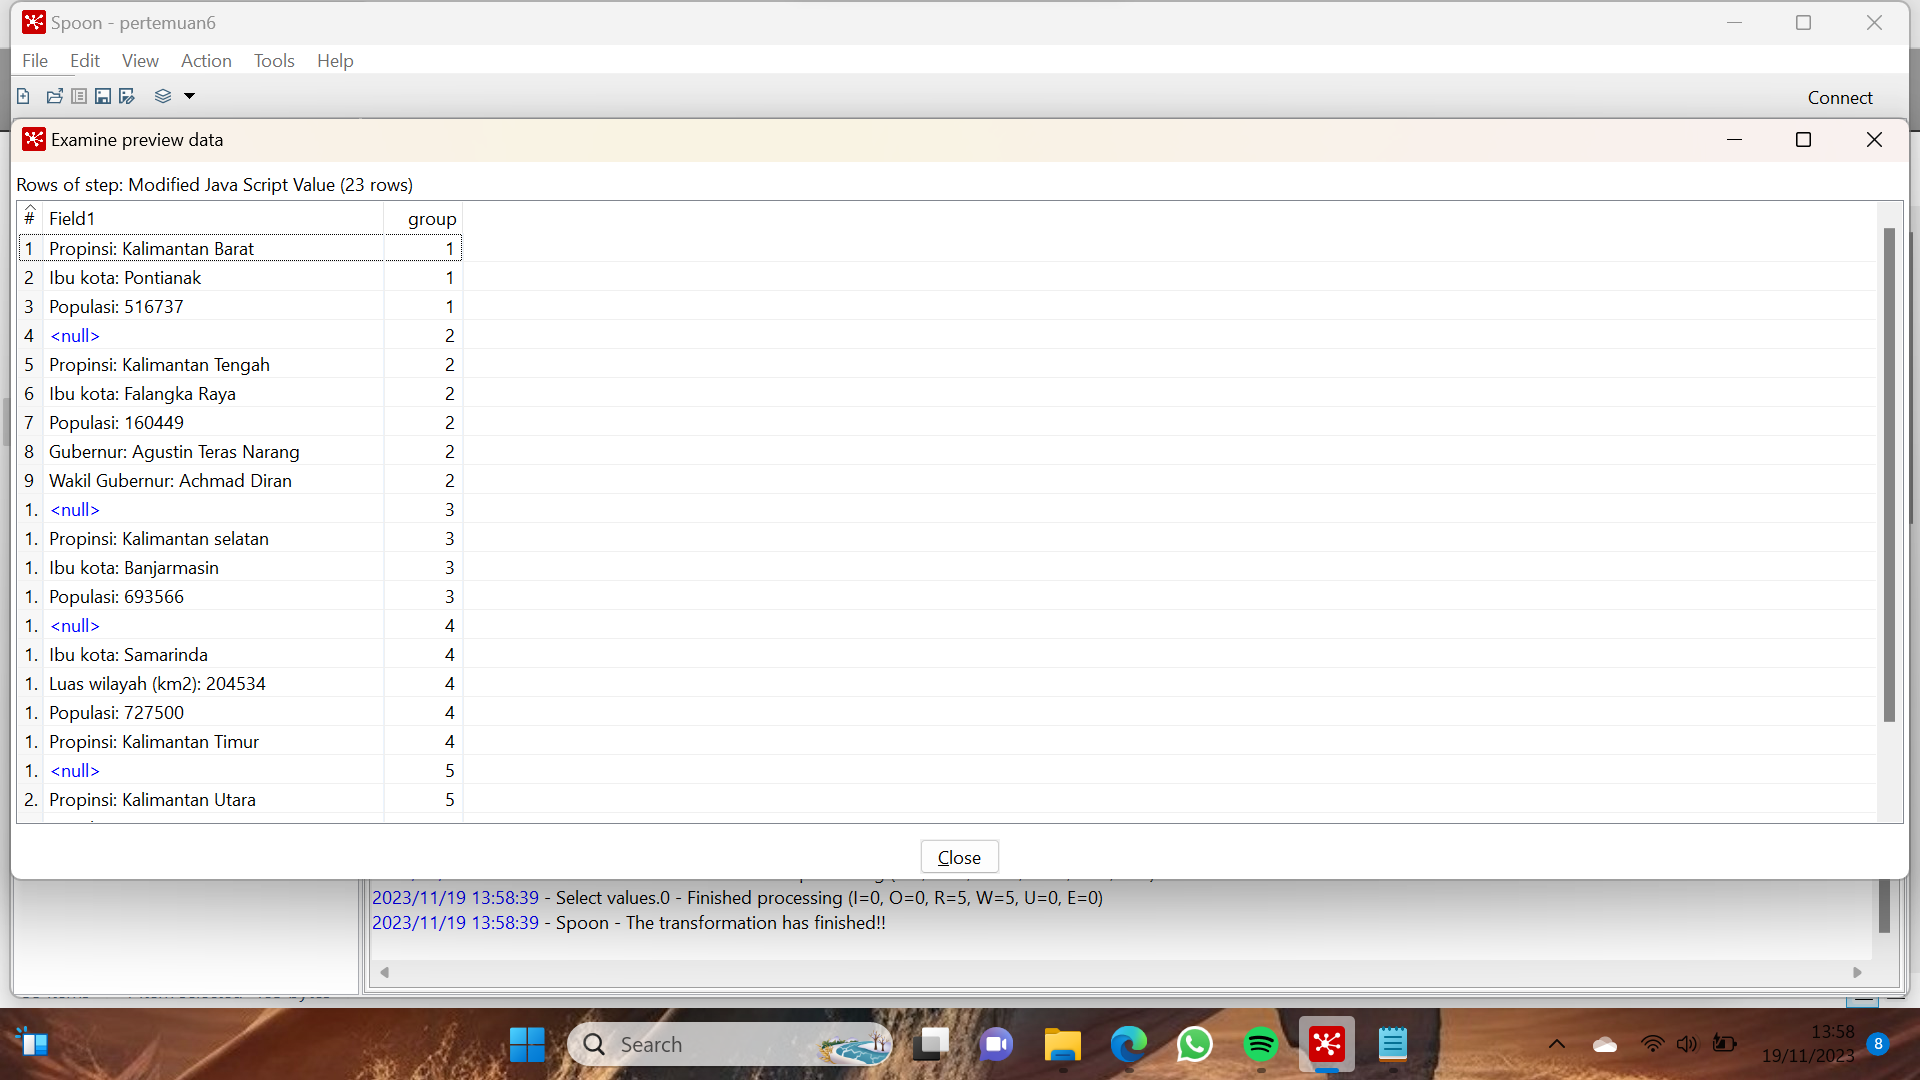The width and height of the screenshot is (1920, 1080).
Task: Click the group column header
Action: (x=431, y=218)
